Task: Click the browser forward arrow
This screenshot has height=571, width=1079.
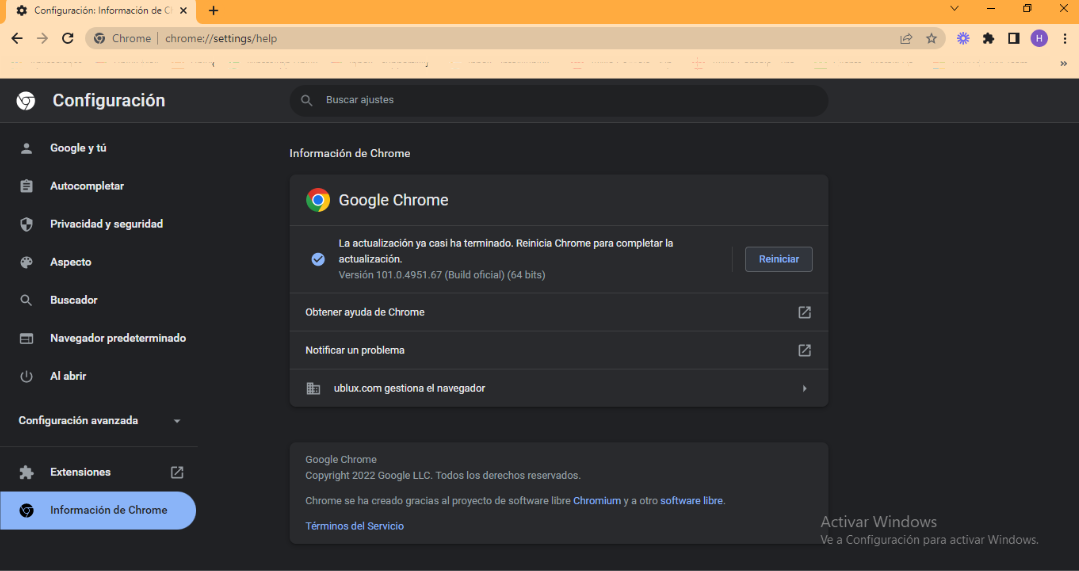Action: 43,39
